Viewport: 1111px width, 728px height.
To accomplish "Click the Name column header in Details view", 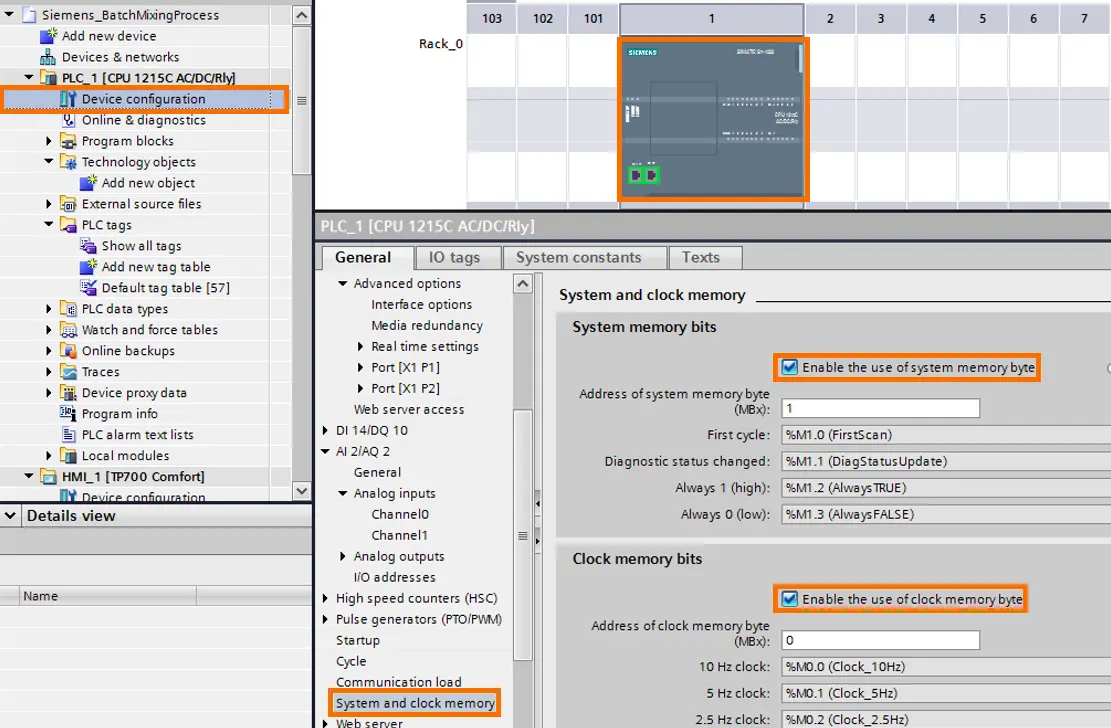I will [108, 596].
